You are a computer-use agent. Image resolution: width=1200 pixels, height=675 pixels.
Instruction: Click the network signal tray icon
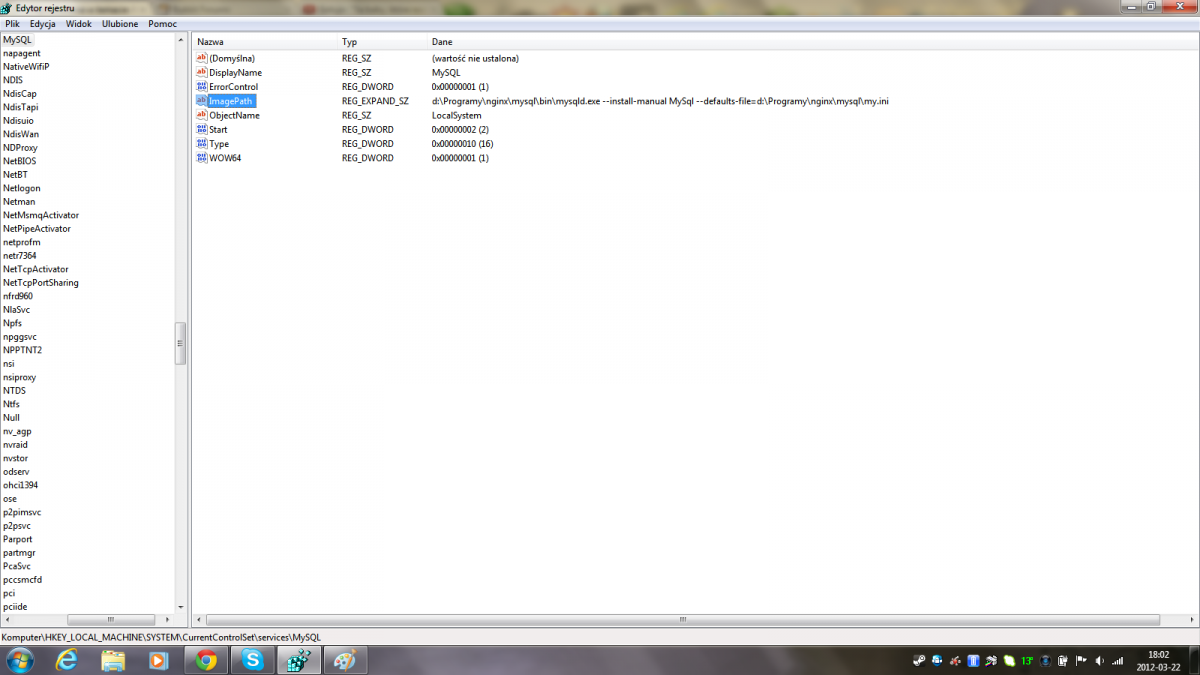pyautogui.click(x=1117, y=661)
